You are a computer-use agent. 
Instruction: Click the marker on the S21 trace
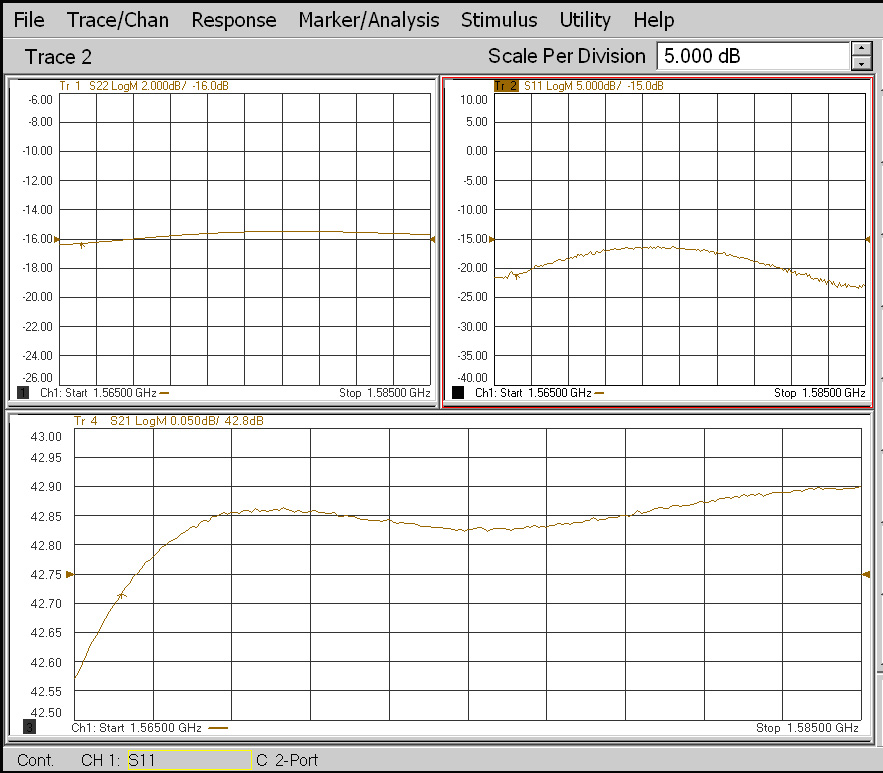point(122,596)
